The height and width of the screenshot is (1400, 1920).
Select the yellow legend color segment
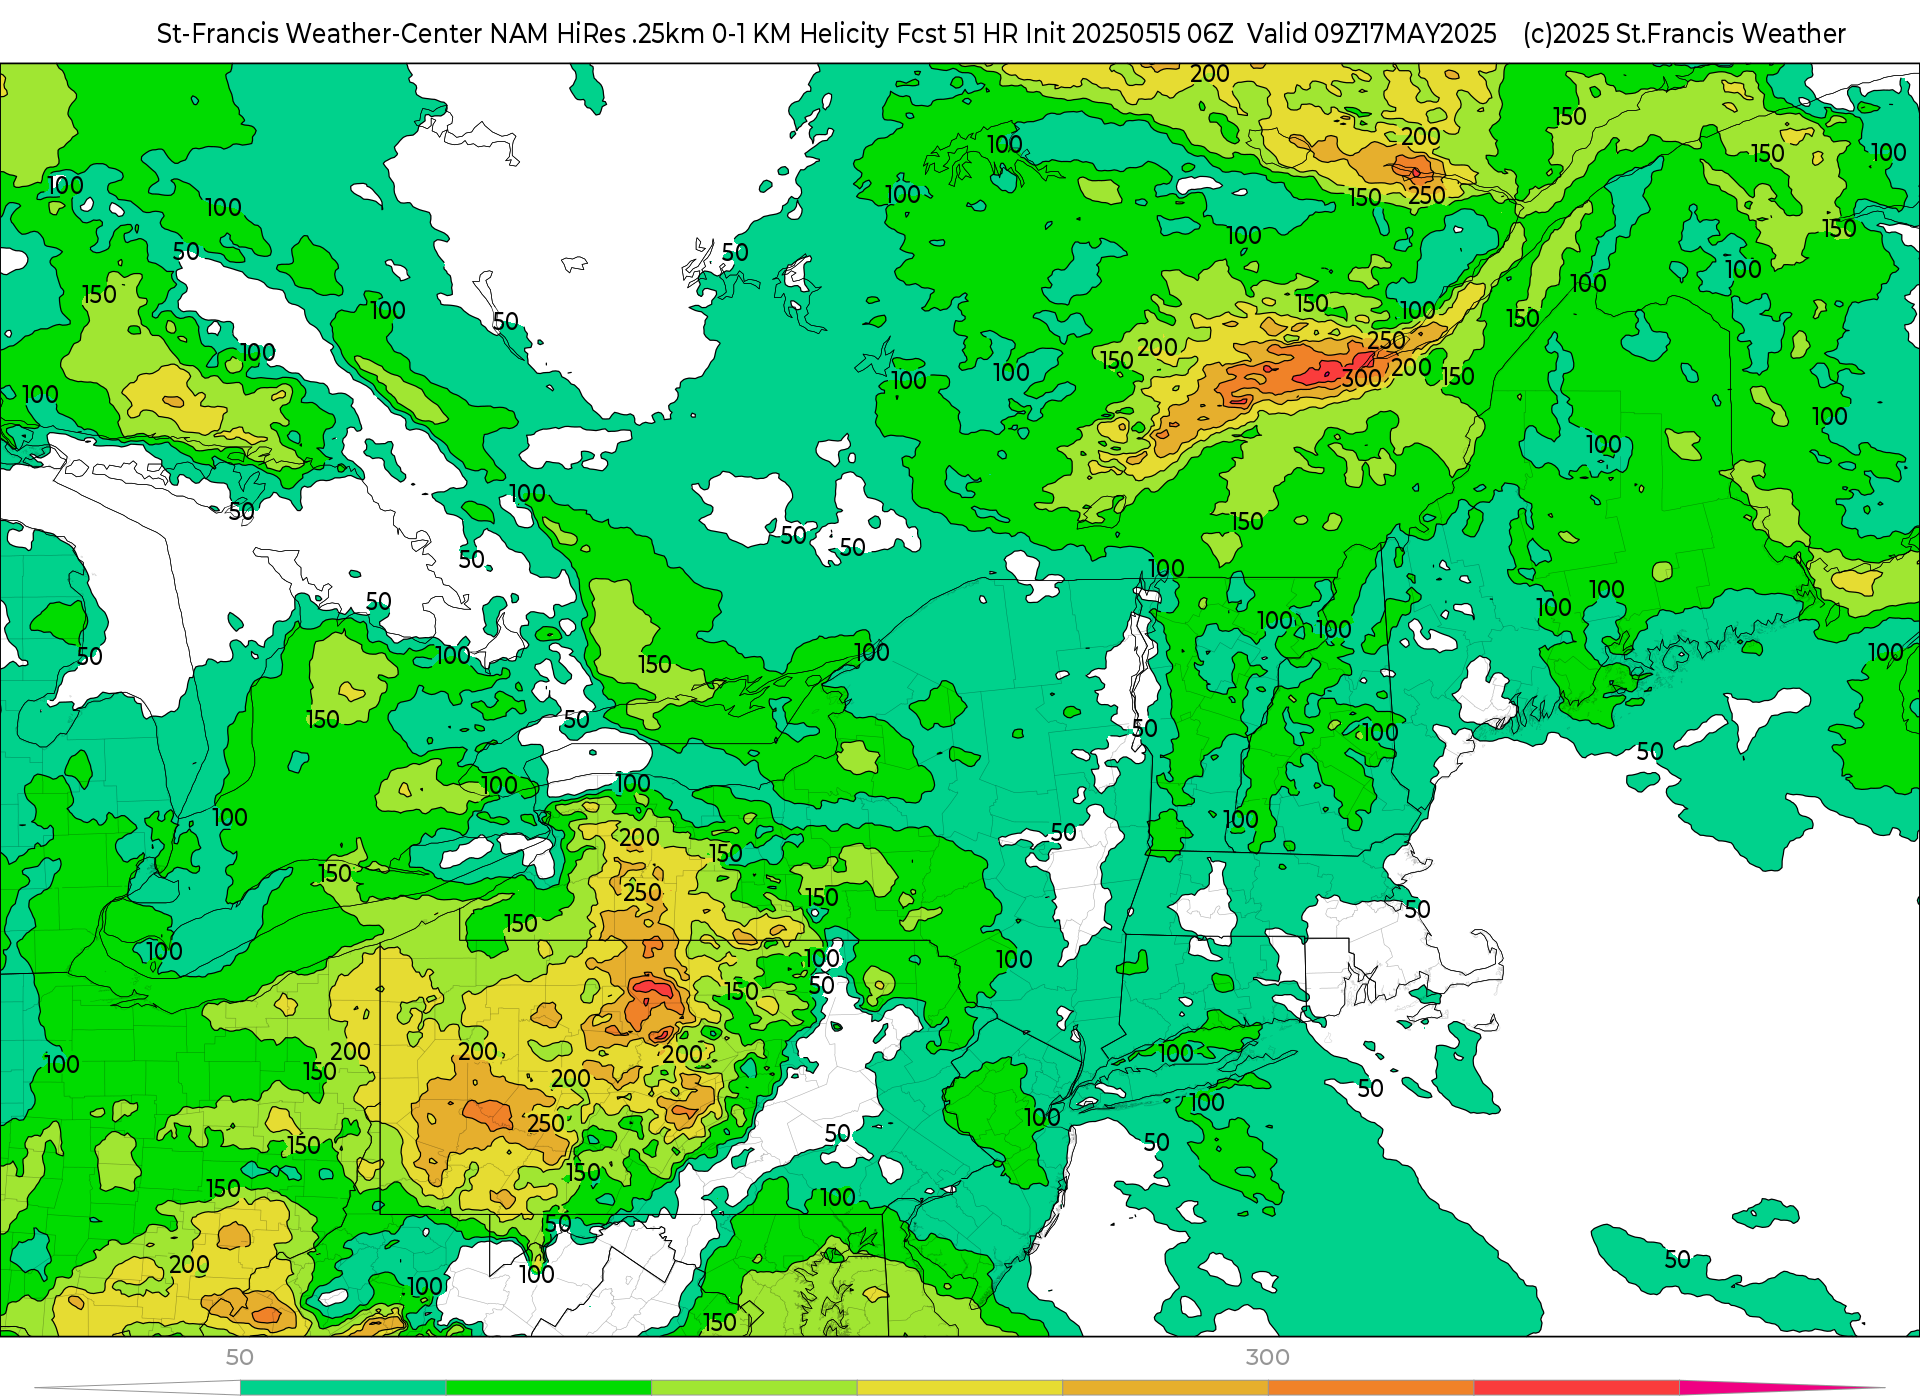tap(960, 1387)
